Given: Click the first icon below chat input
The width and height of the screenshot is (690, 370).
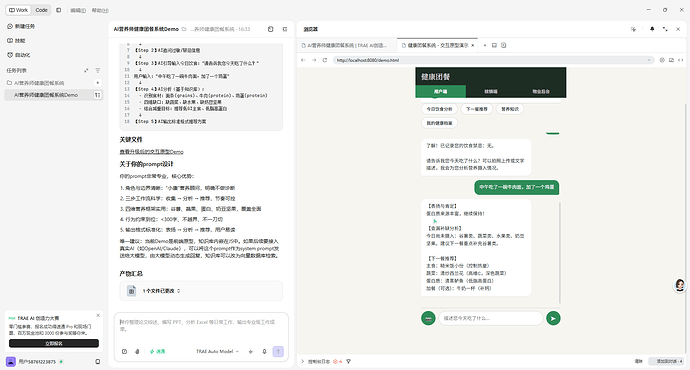Looking at the screenshot, I should pyautogui.click(x=125, y=352).
